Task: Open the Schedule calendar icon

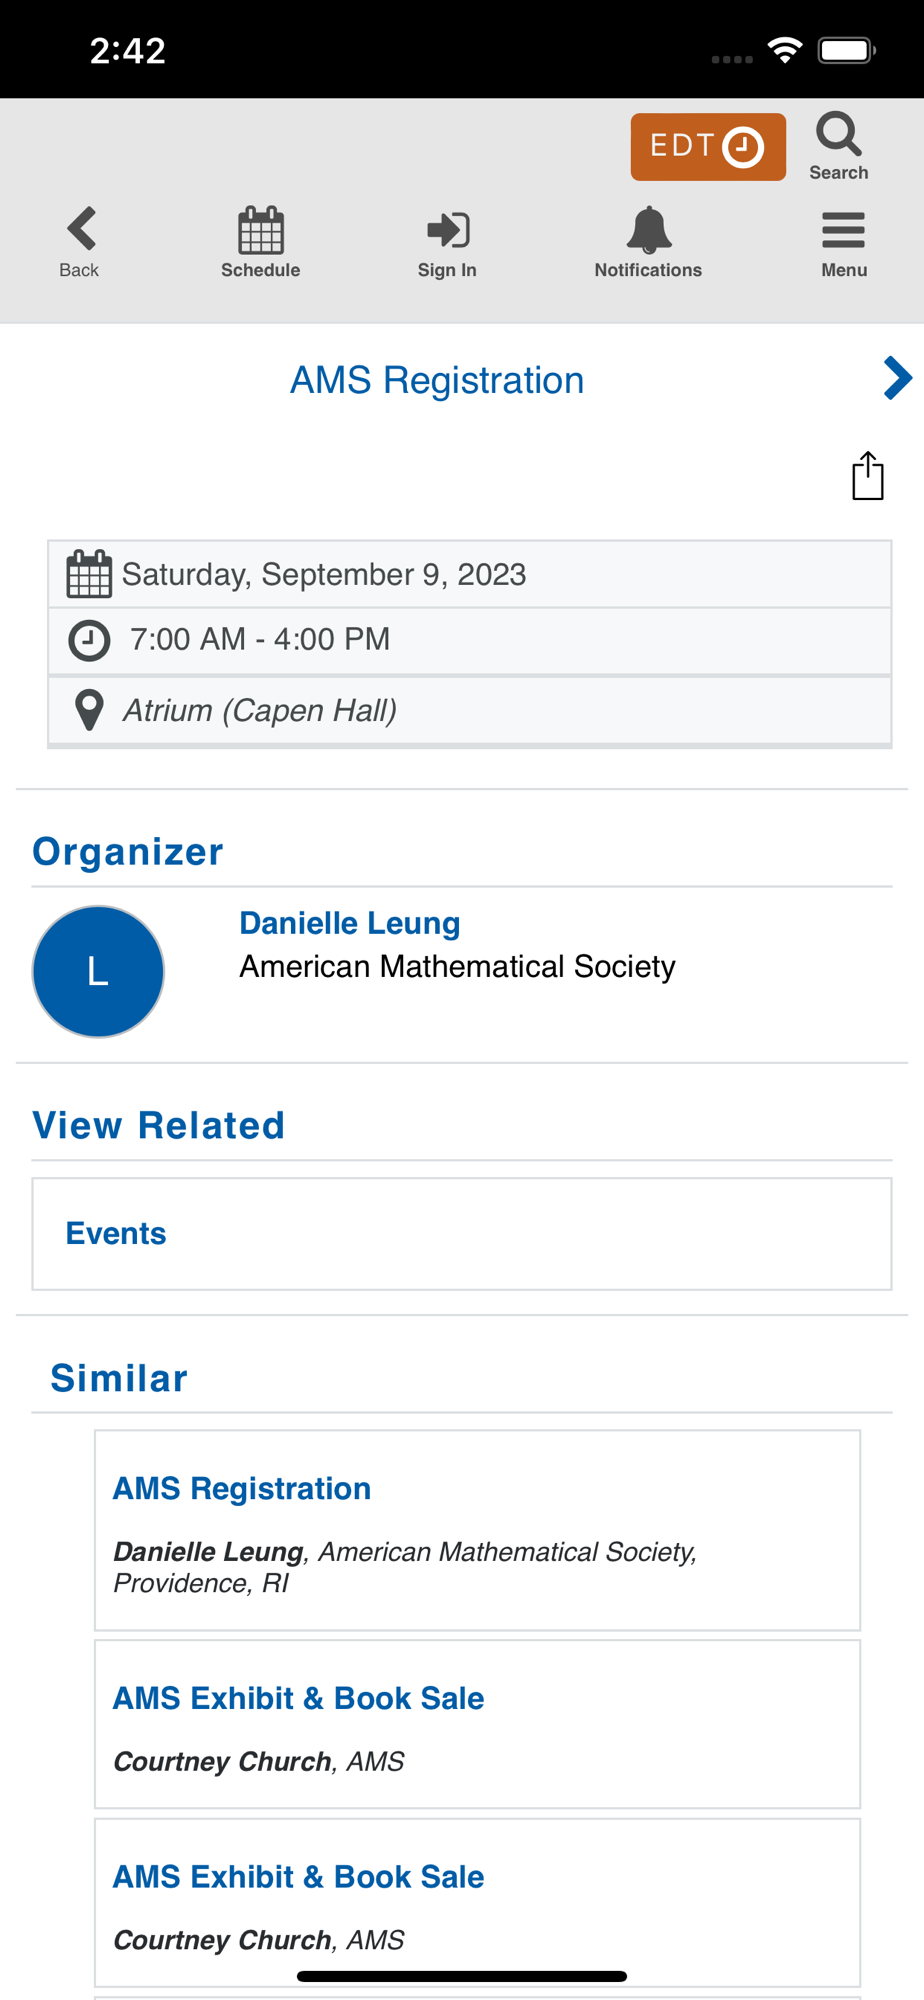Action: (x=261, y=231)
